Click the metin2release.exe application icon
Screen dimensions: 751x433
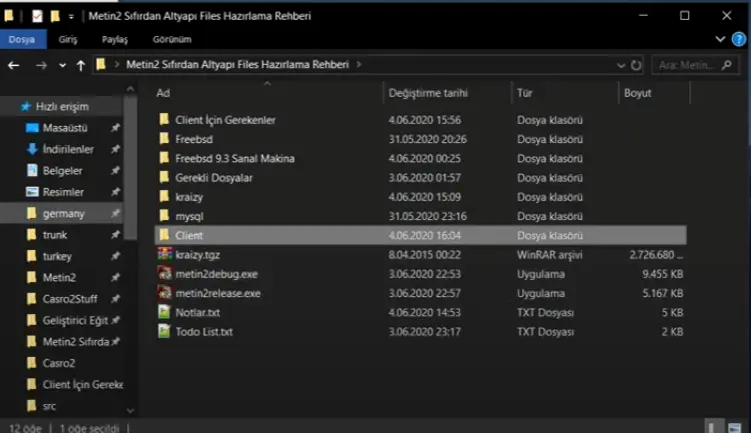[165, 293]
